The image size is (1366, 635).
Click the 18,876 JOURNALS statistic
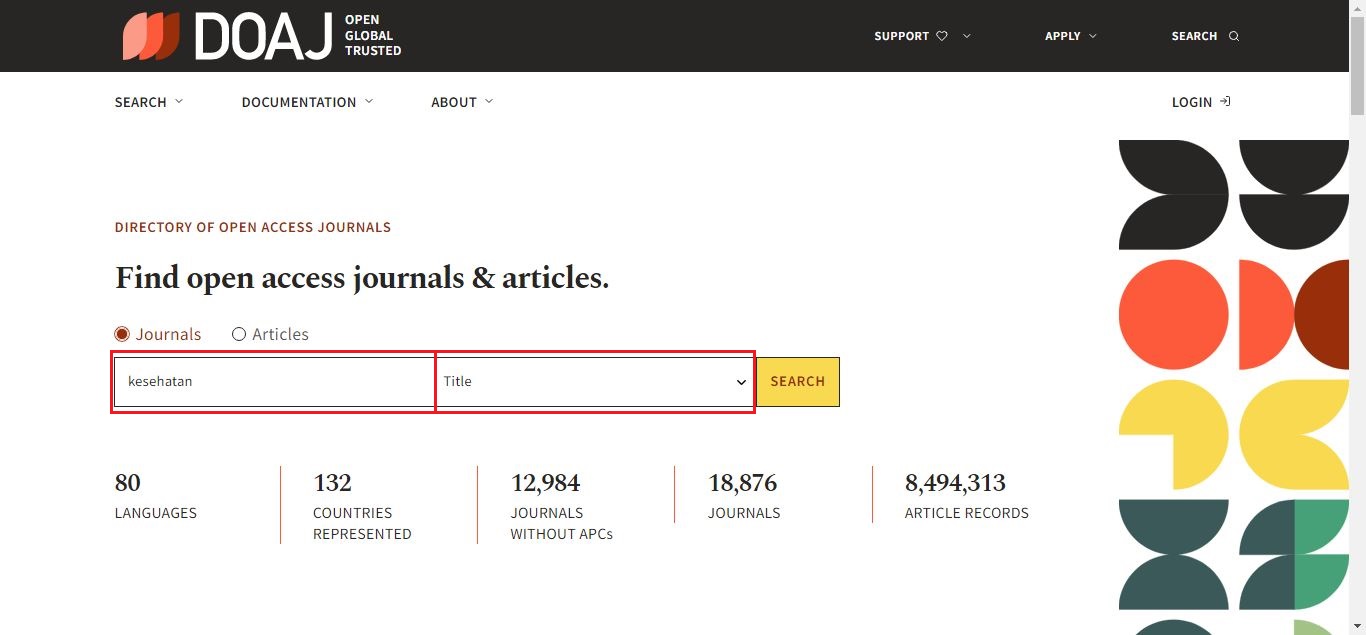(x=743, y=496)
